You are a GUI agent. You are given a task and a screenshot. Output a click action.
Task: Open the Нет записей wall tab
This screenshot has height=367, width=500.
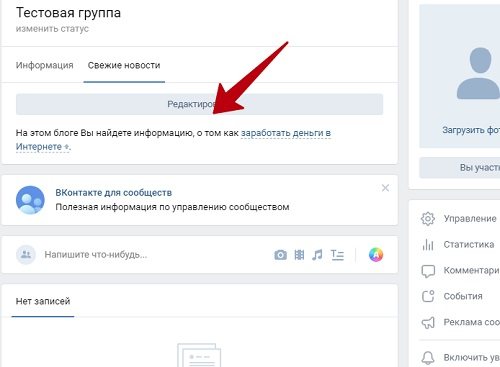point(43,301)
